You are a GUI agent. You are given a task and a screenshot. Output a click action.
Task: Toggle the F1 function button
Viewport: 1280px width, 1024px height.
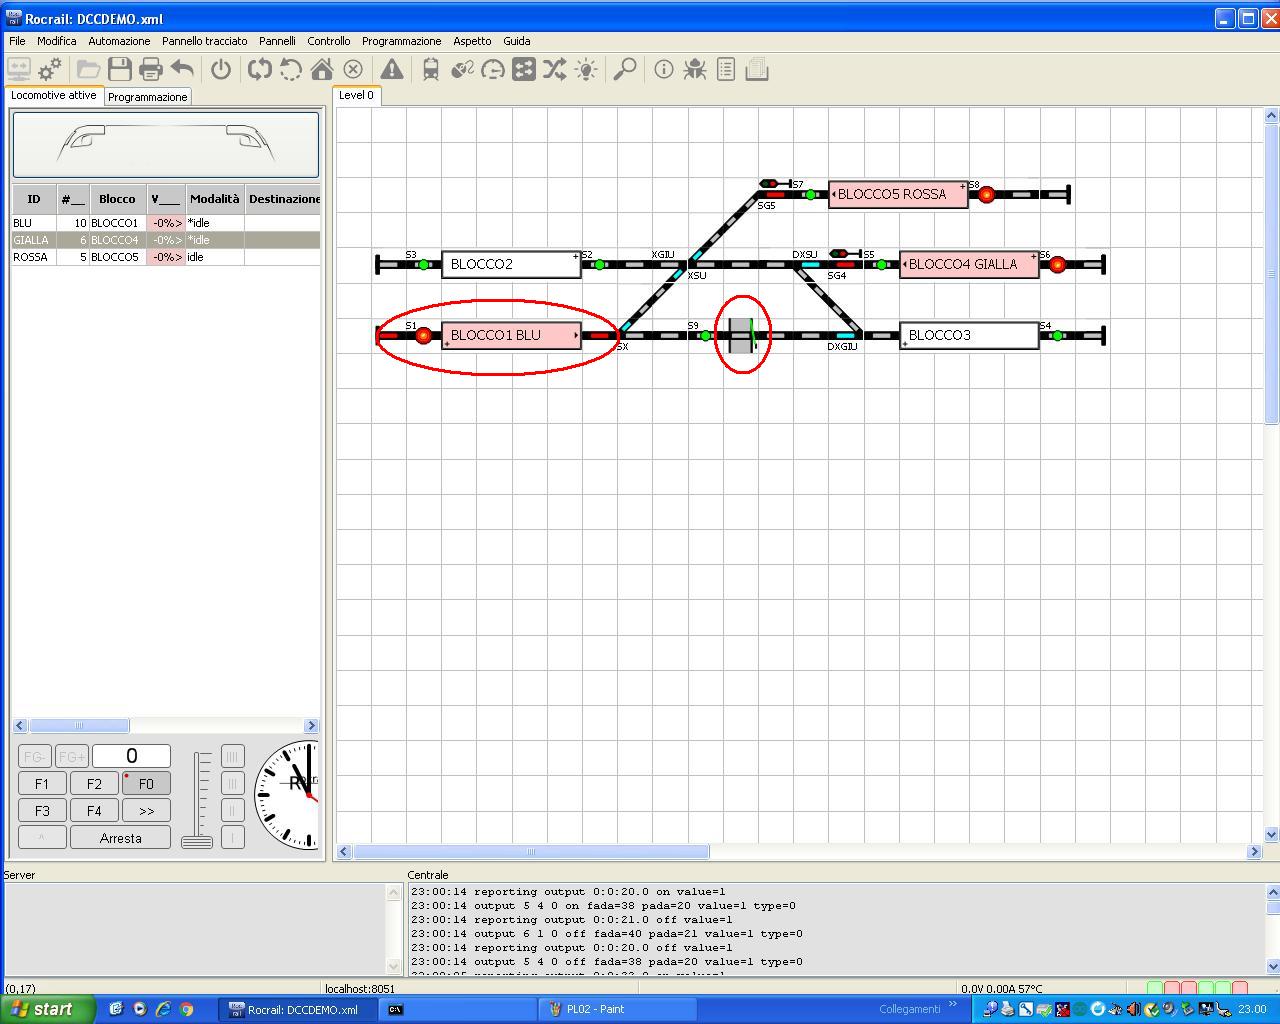42,784
